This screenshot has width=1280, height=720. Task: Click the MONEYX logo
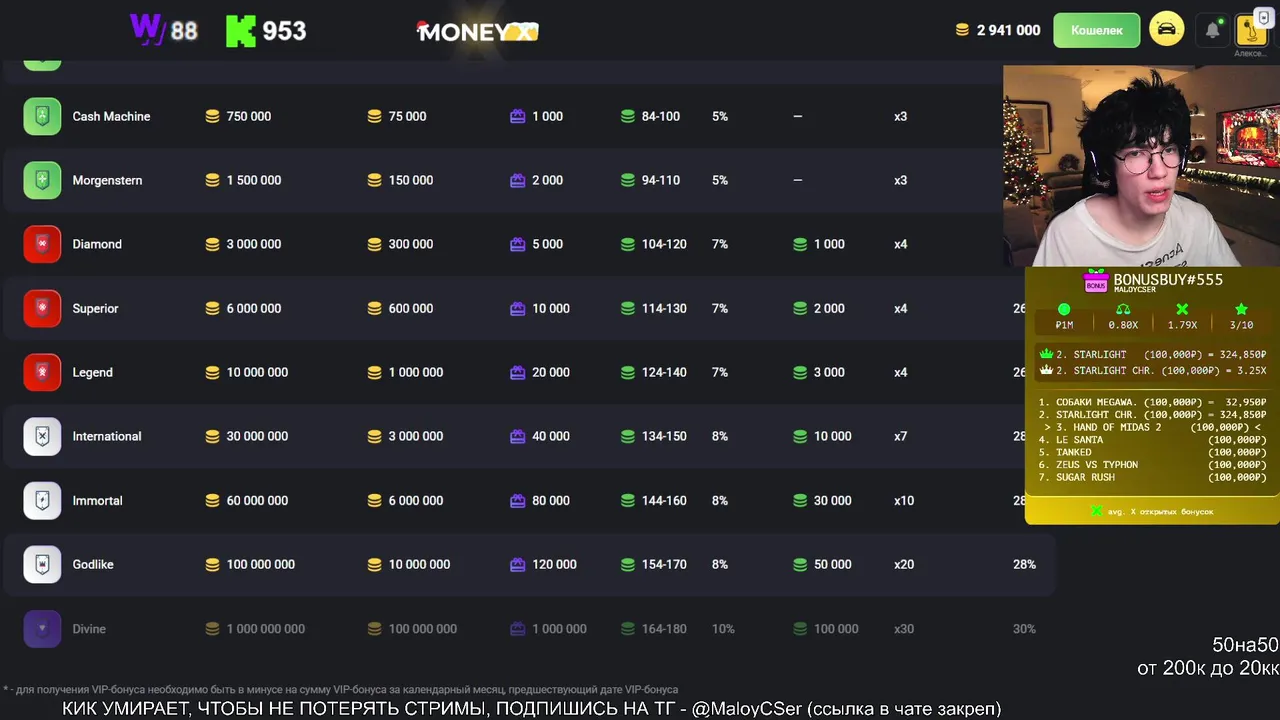click(477, 31)
